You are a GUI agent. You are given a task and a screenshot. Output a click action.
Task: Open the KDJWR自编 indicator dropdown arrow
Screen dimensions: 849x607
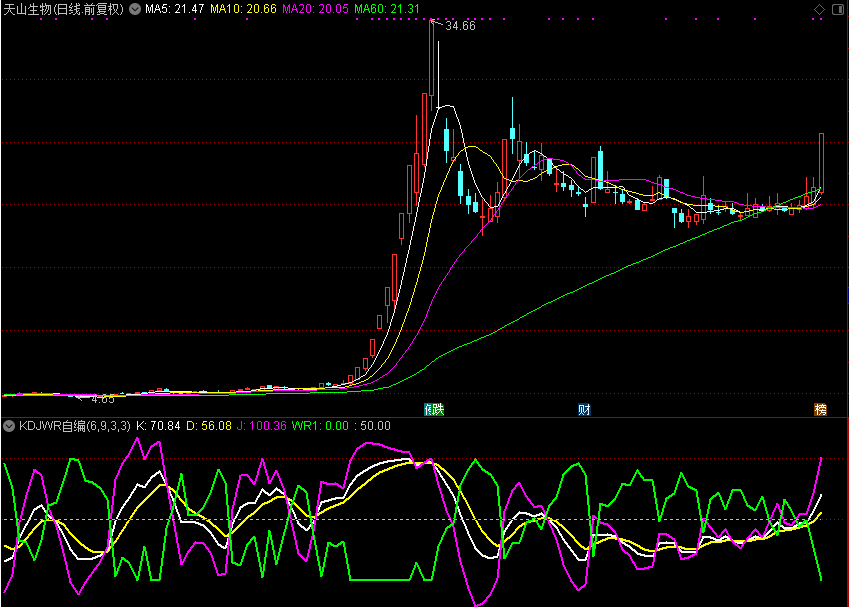9,426
